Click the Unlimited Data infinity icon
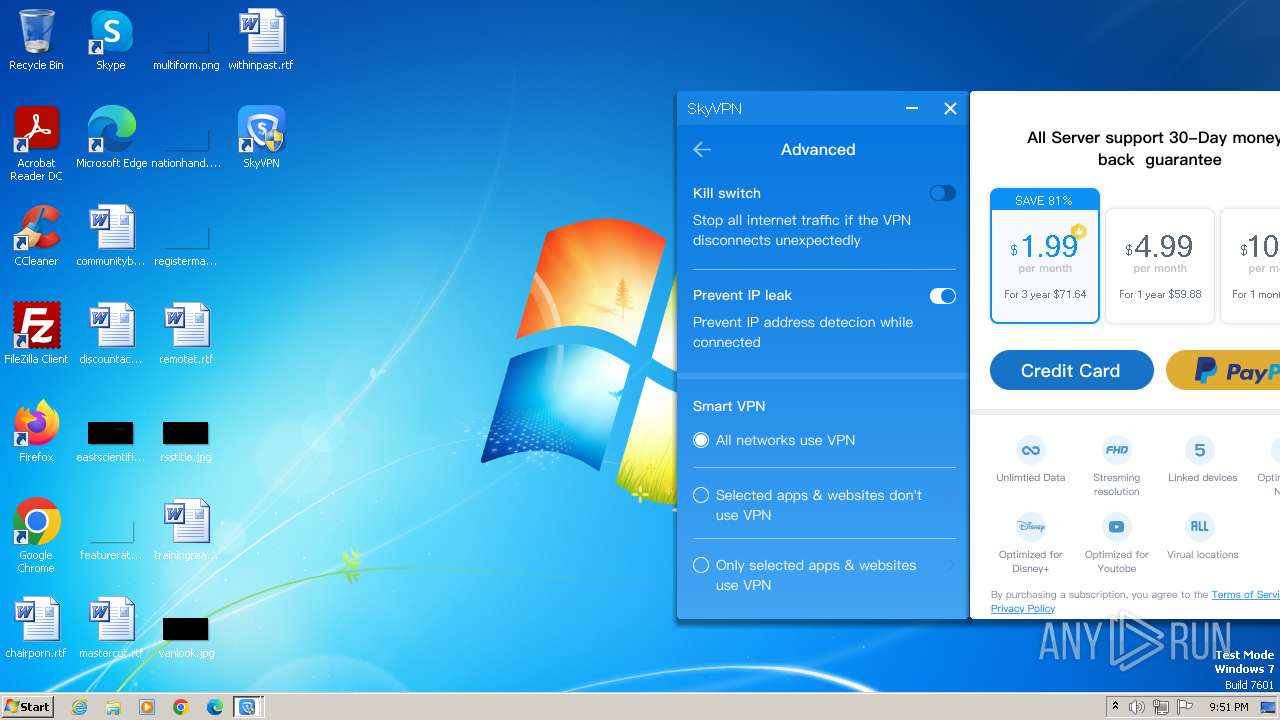1280x720 pixels. [1030, 449]
